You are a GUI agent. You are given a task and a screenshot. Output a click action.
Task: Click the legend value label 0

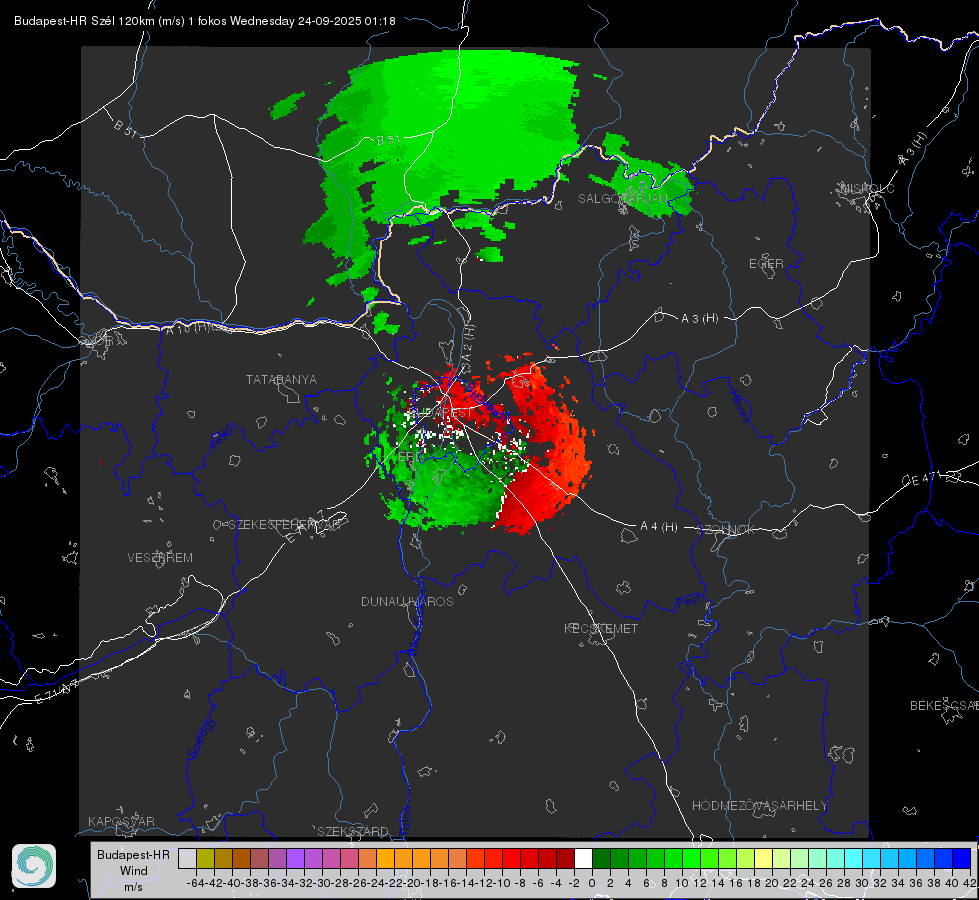592,883
